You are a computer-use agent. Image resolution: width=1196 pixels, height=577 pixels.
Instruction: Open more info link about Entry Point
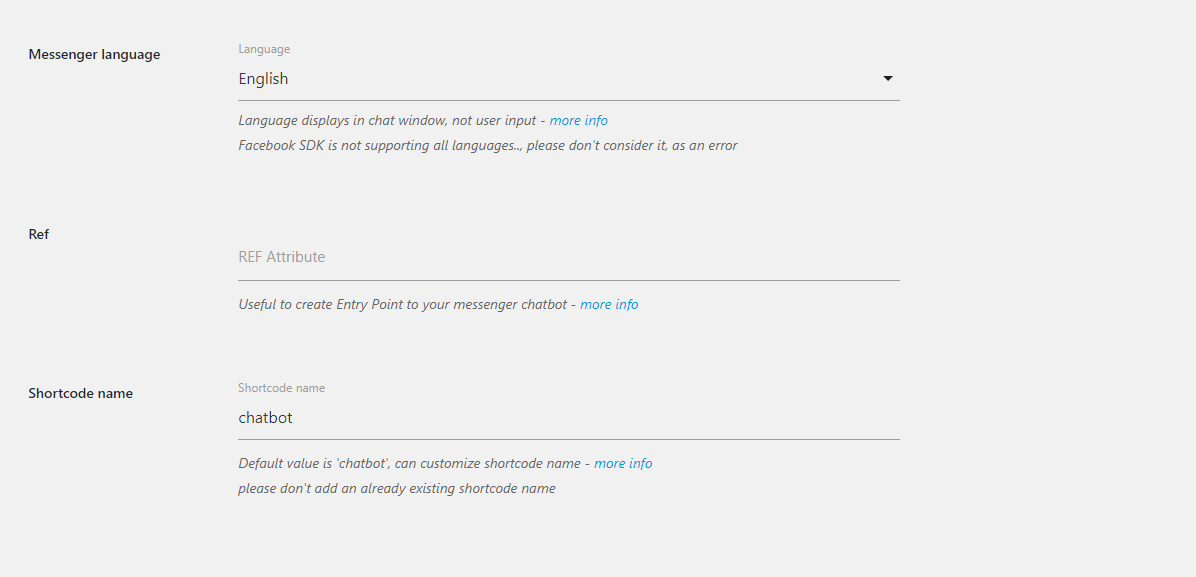tap(609, 305)
